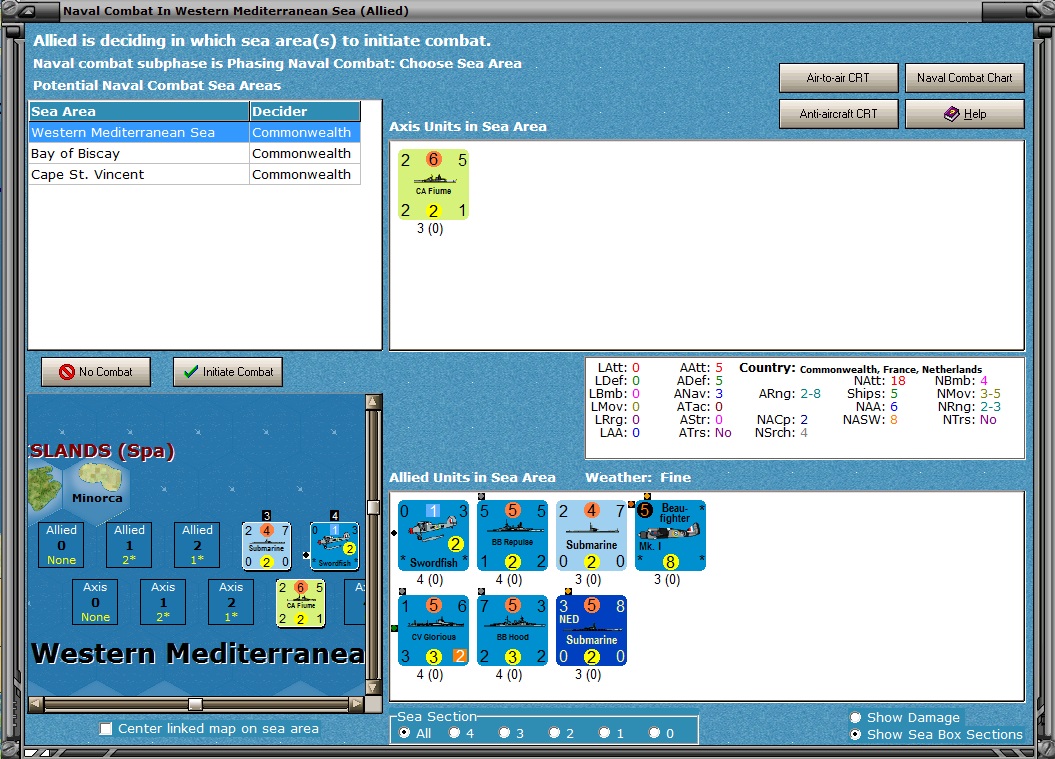Viewport: 1055px width, 759px height.
Task: Click the CA Fiume counter on the map
Action: pos(301,603)
